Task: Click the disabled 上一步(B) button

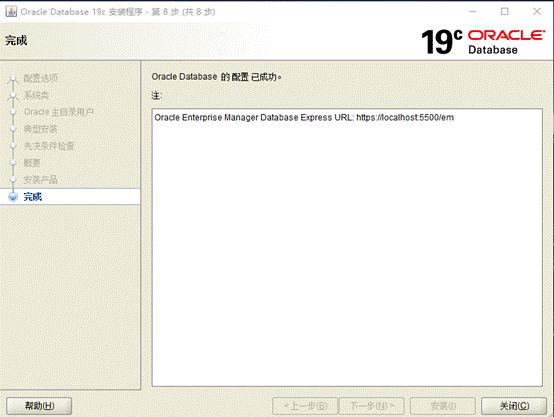Action: [x=305, y=406]
